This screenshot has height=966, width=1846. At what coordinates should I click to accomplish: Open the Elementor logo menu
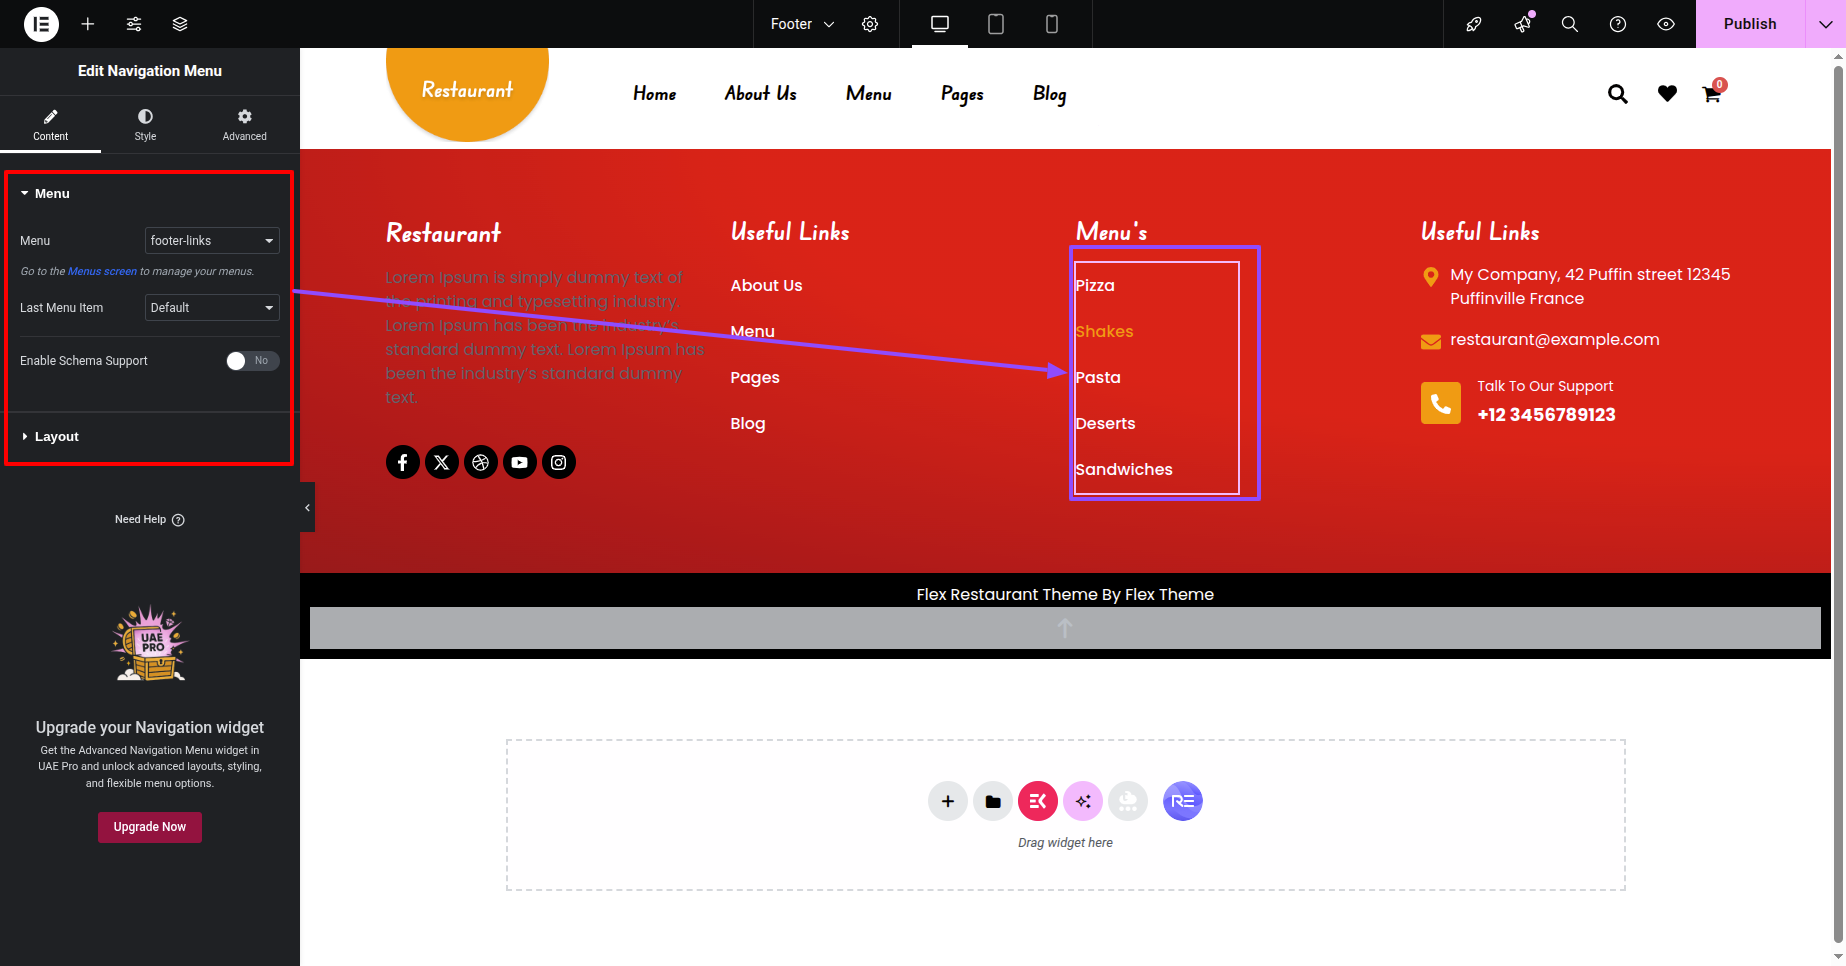coord(41,24)
